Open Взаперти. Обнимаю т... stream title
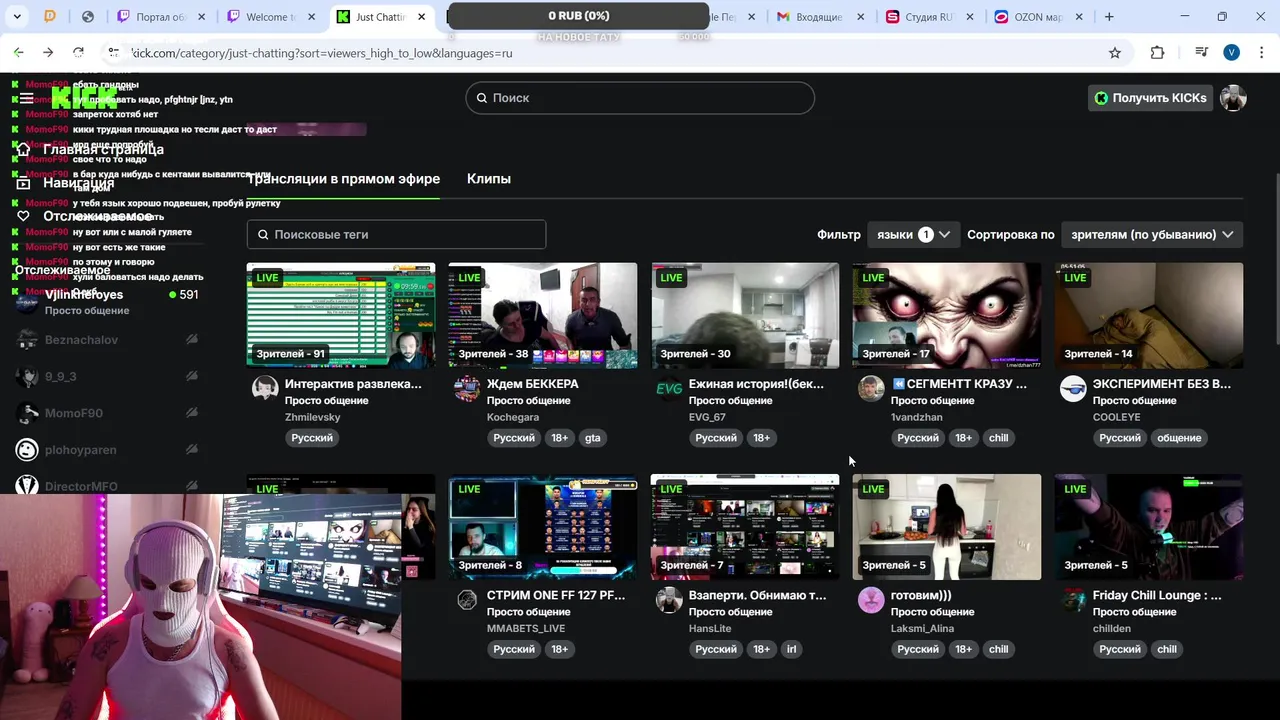Screen dimensions: 1280x720 [x=757, y=595]
